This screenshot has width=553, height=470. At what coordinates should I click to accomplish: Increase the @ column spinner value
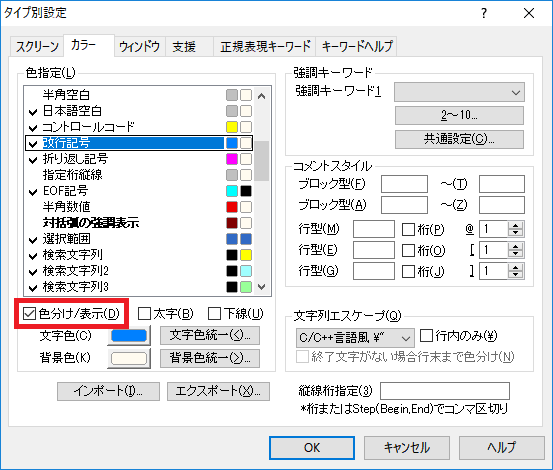[516, 226]
